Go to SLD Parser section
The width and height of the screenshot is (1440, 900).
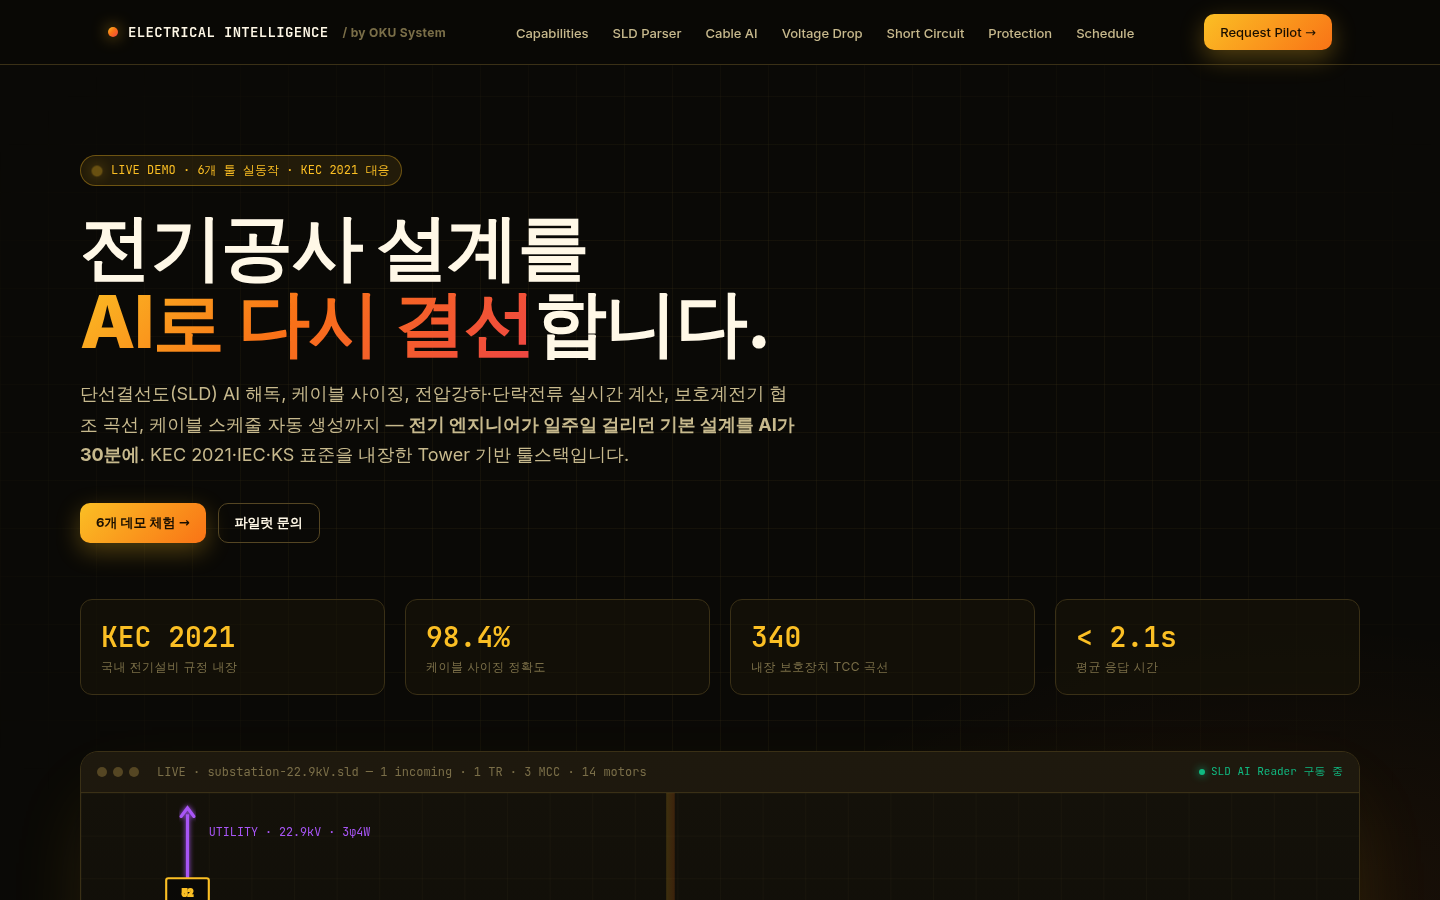point(647,33)
